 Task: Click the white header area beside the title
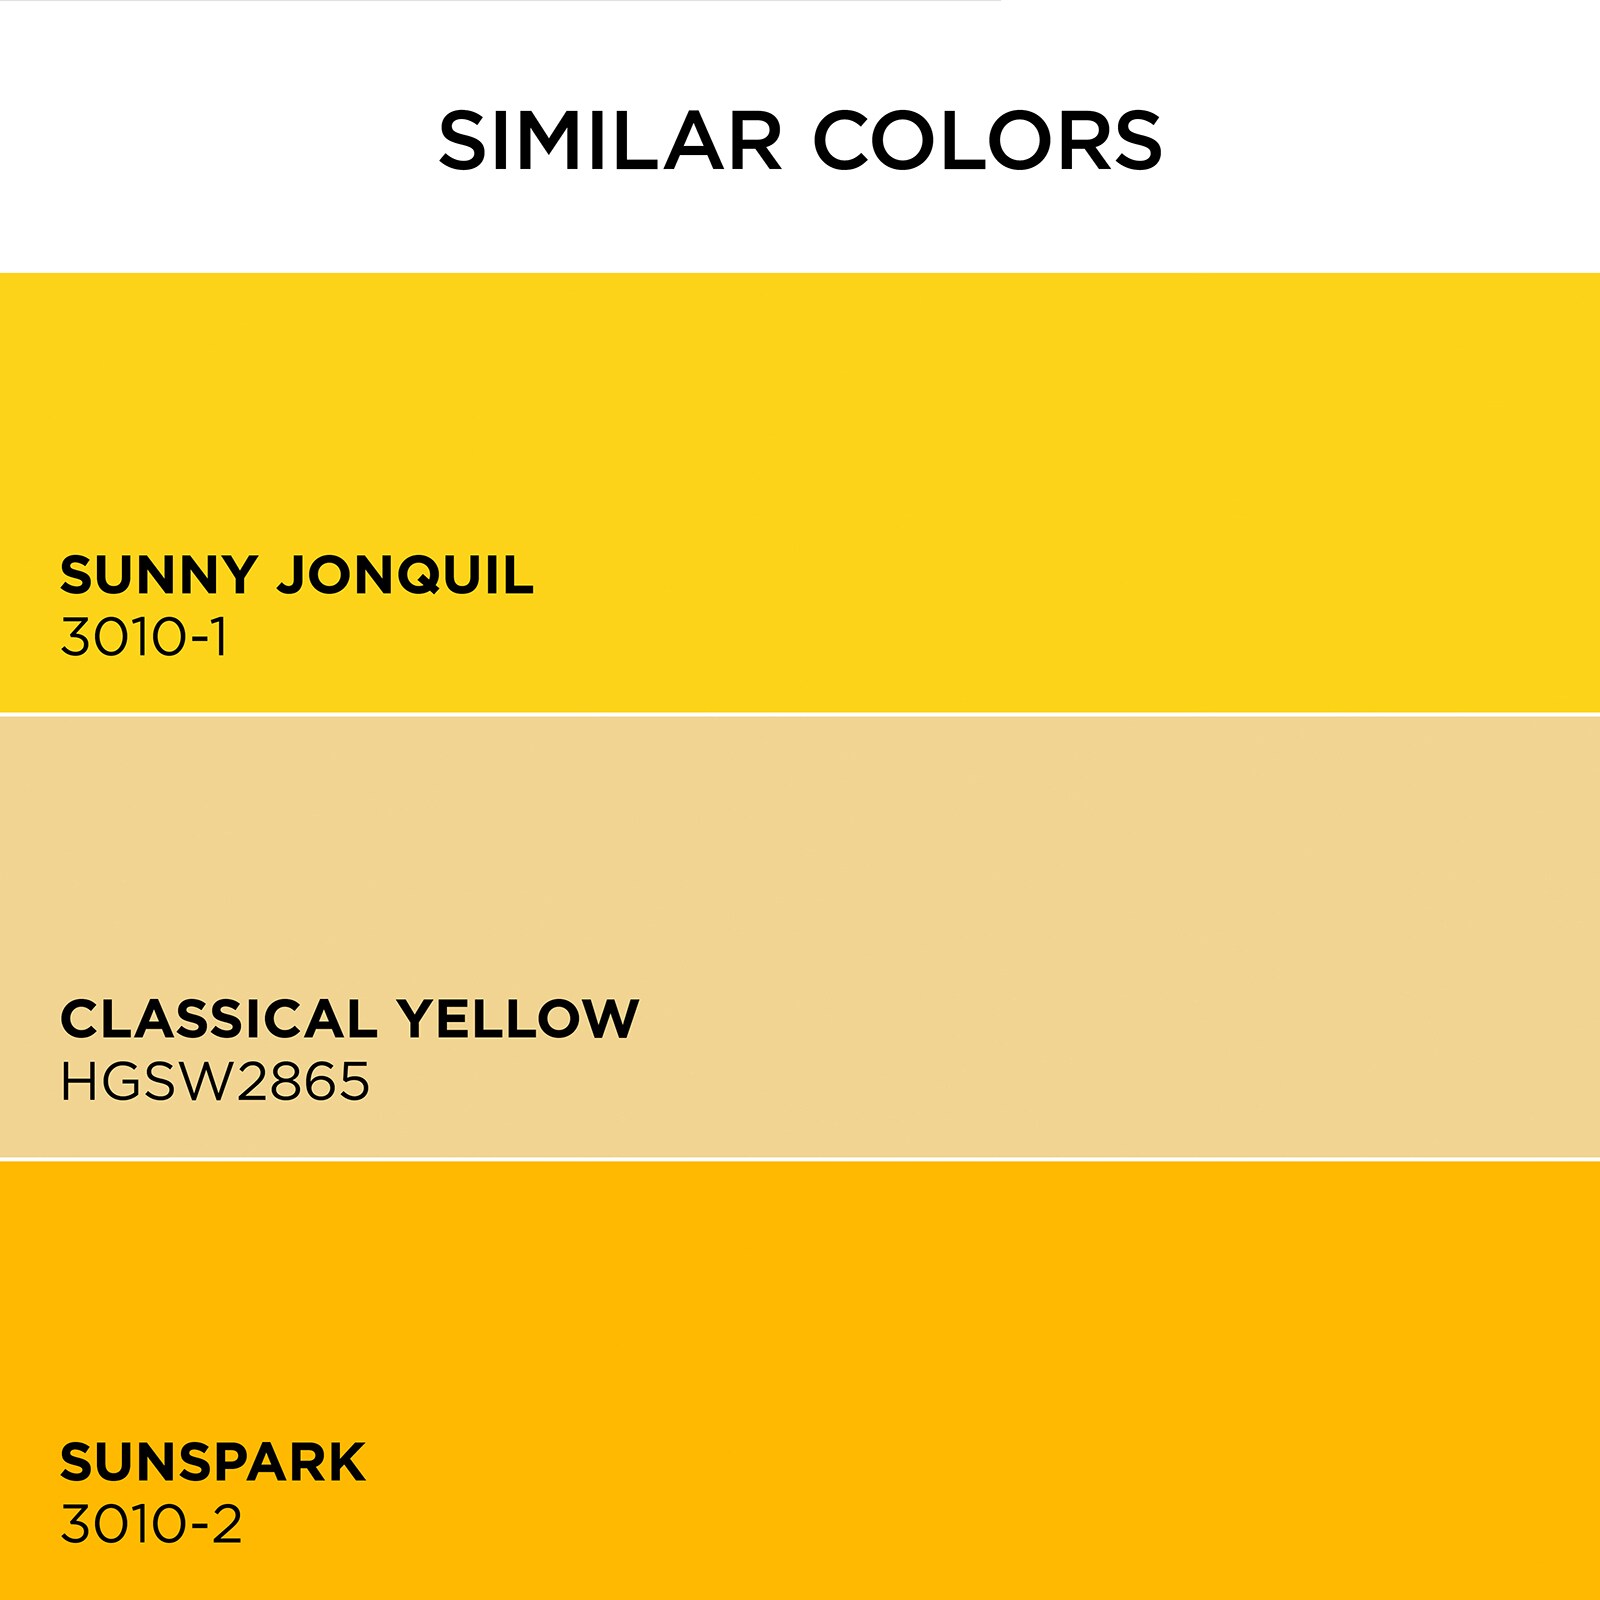pyautogui.click(x=1380, y=140)
